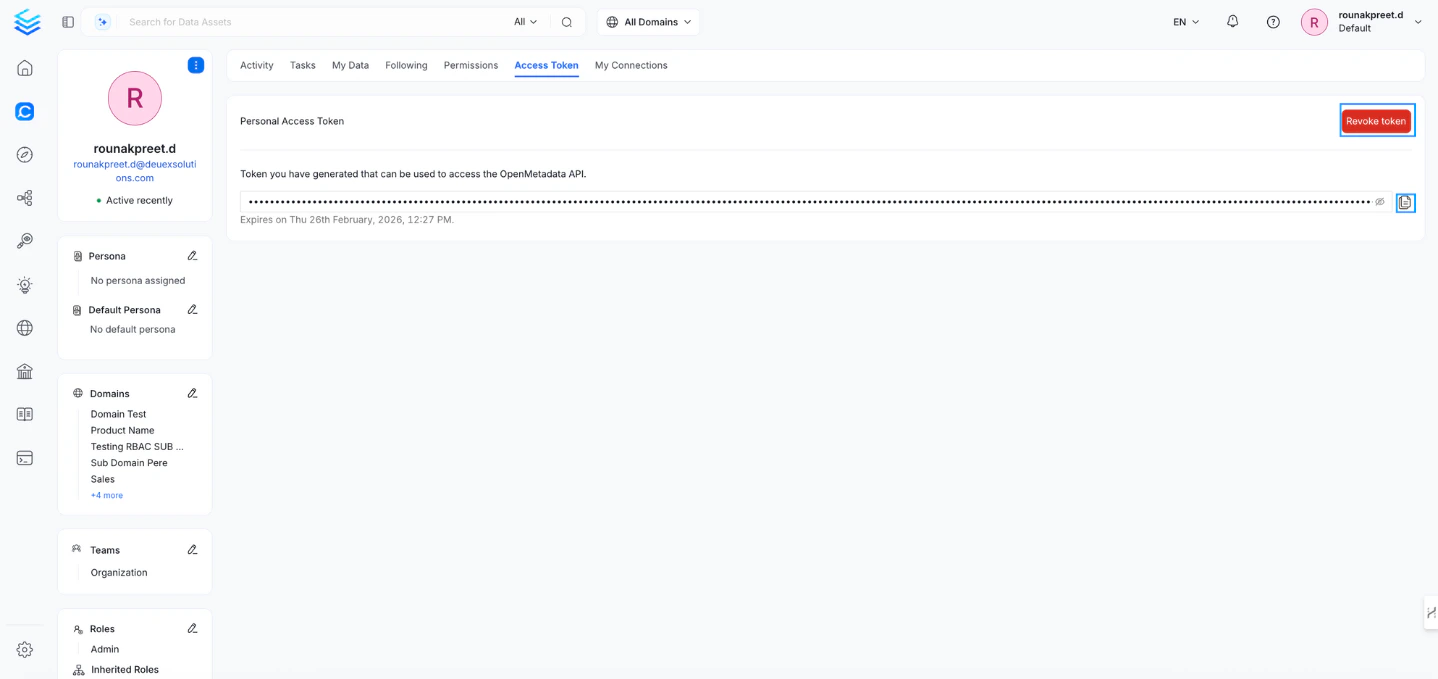Open the notifications bell
The height and width of the screenshot is (679, 1438).
(x=1232, y=21)
